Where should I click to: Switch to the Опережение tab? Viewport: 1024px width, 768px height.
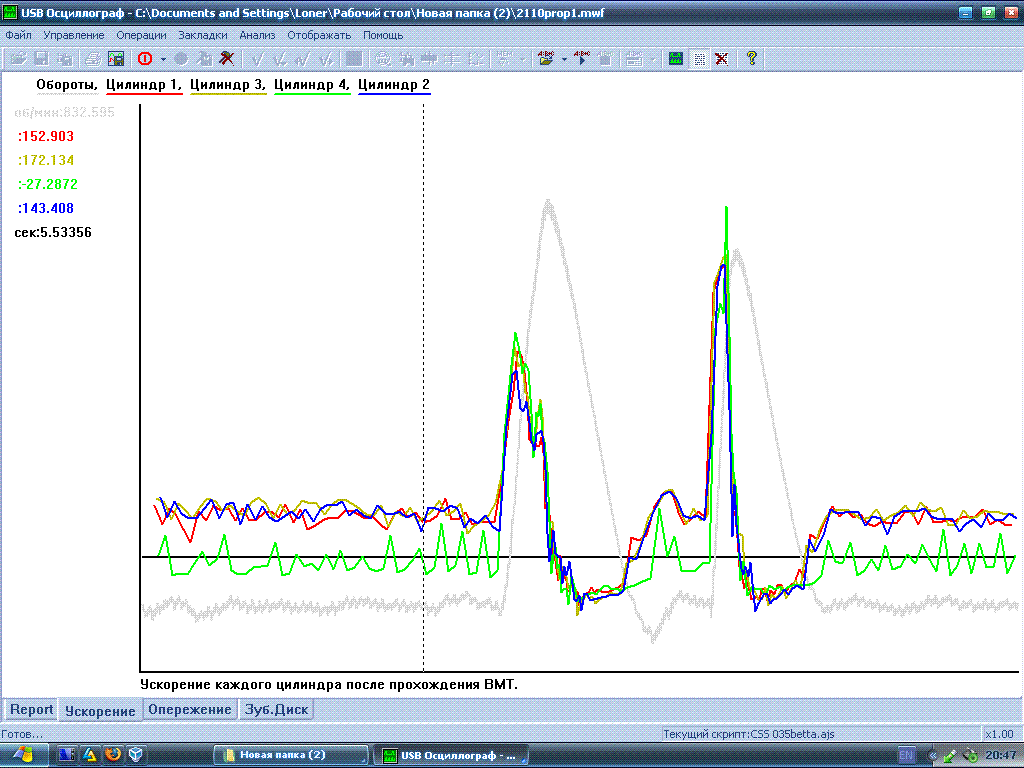coord(190,710)
